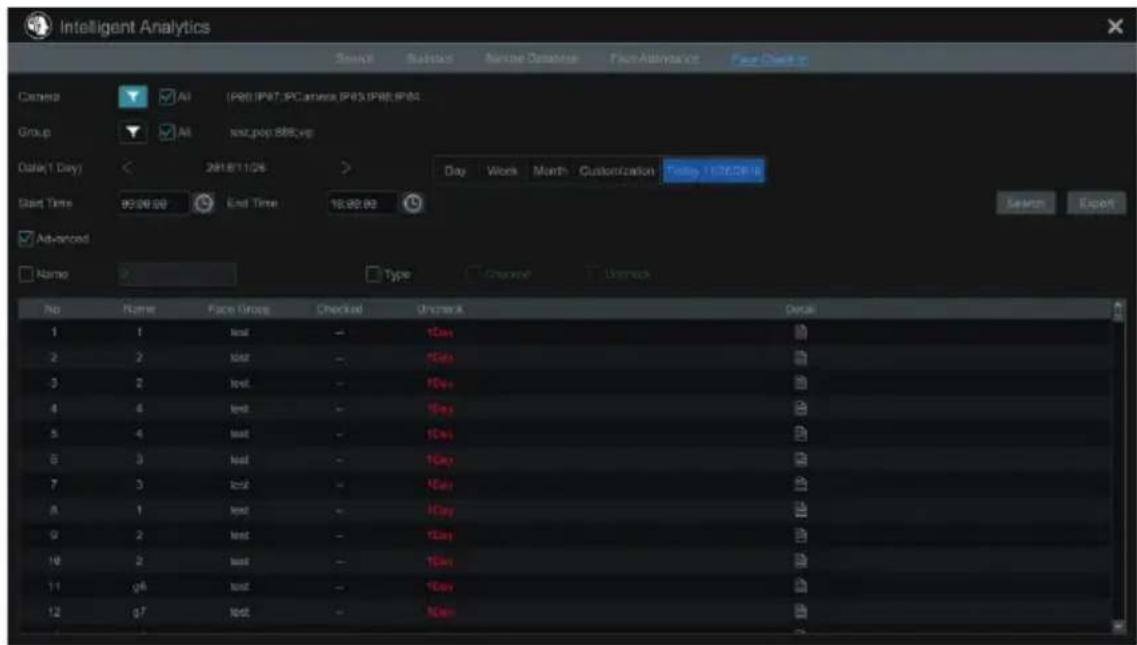Enable the Type filter checkbox
This screenshot has height=645, width=1137.
point(373,274)
